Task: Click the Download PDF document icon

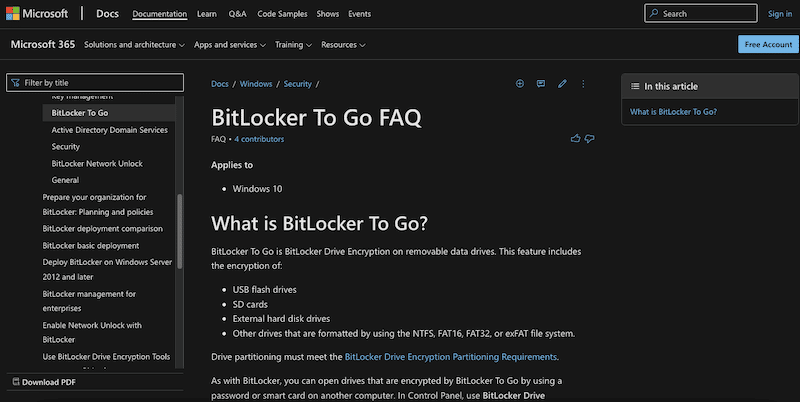Action: tap(16, 382)
